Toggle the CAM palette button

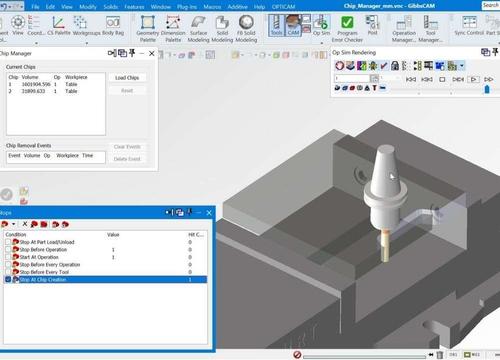click(293, 25)
